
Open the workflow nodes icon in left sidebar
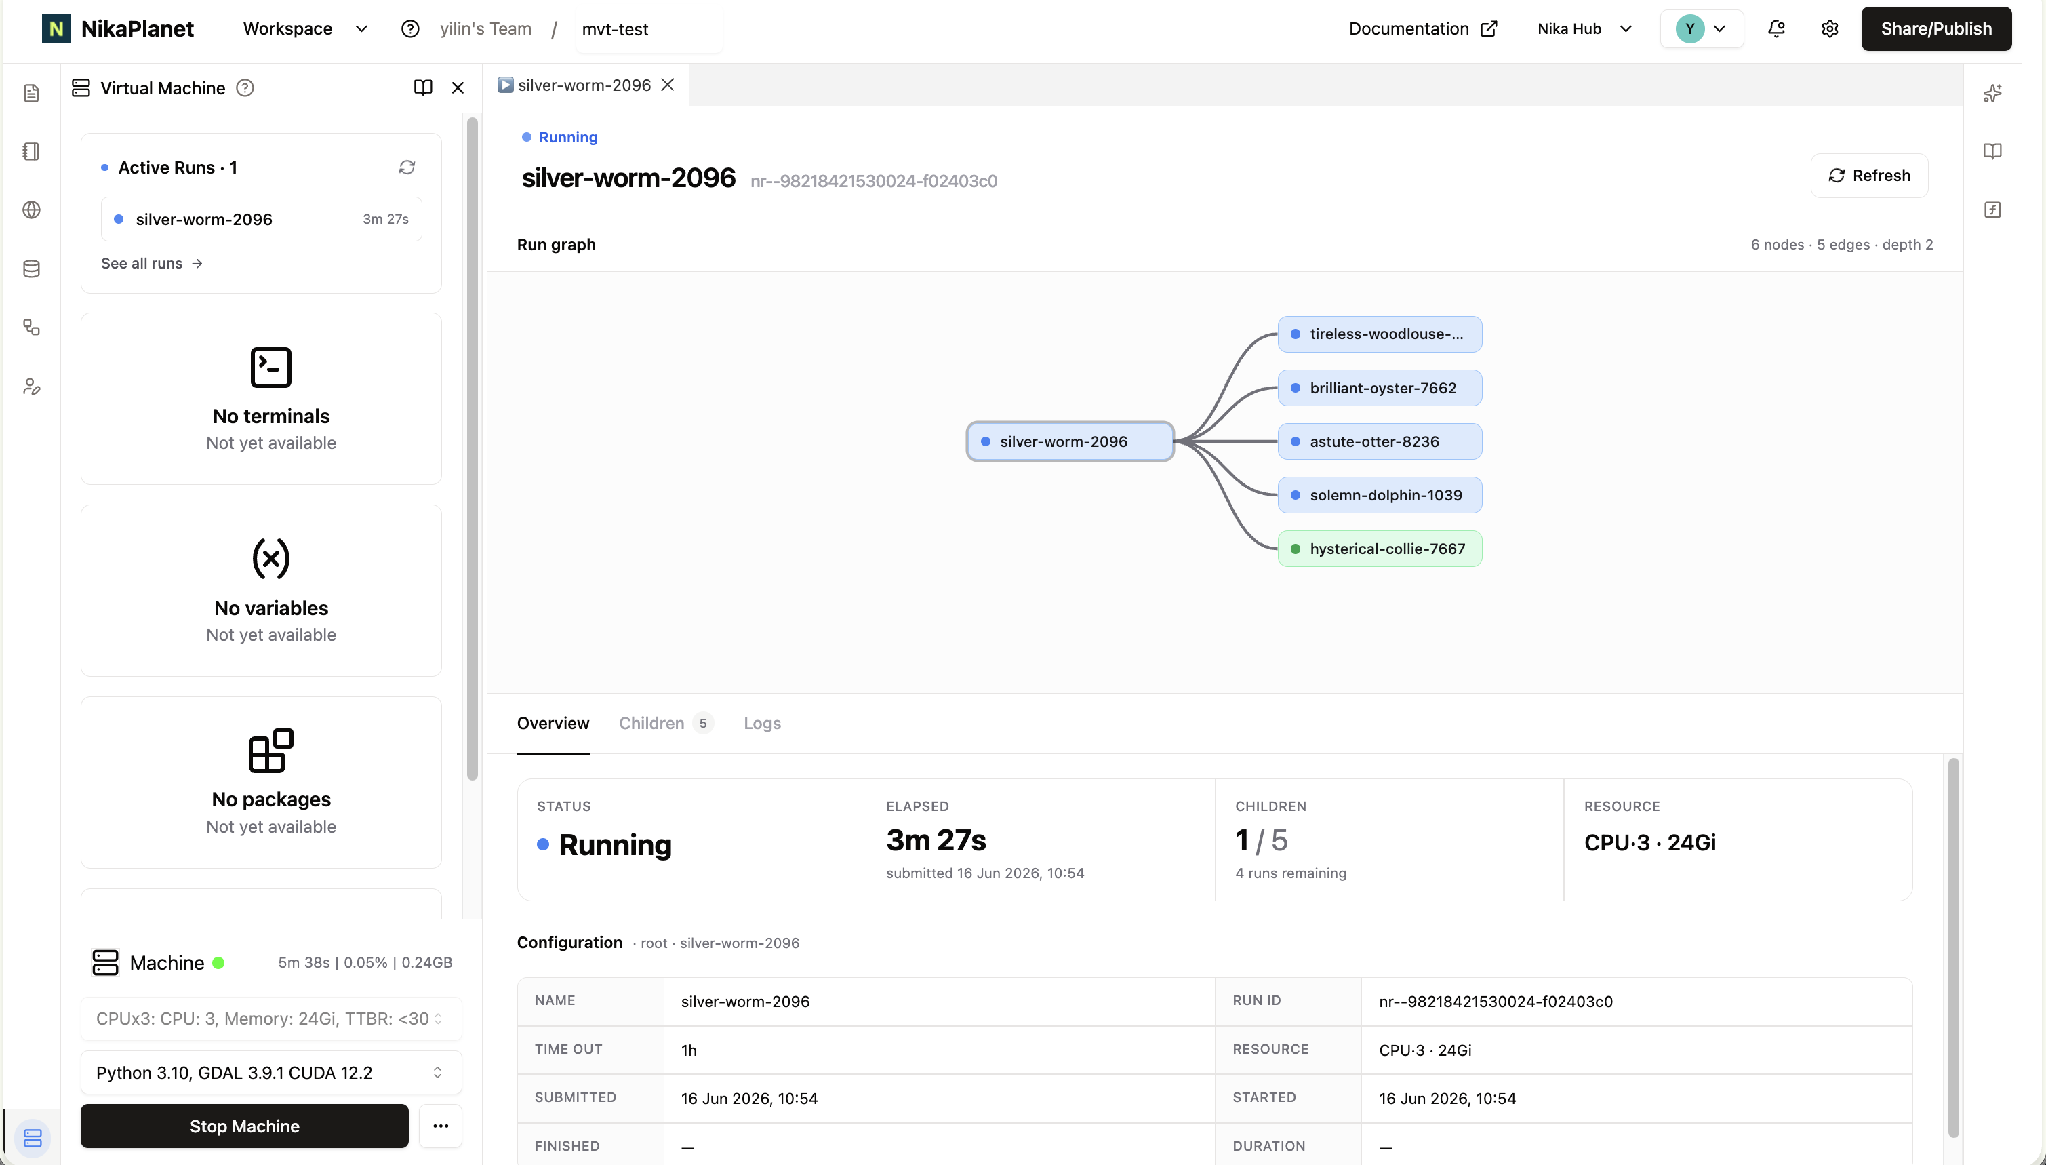tap(32, 328)
